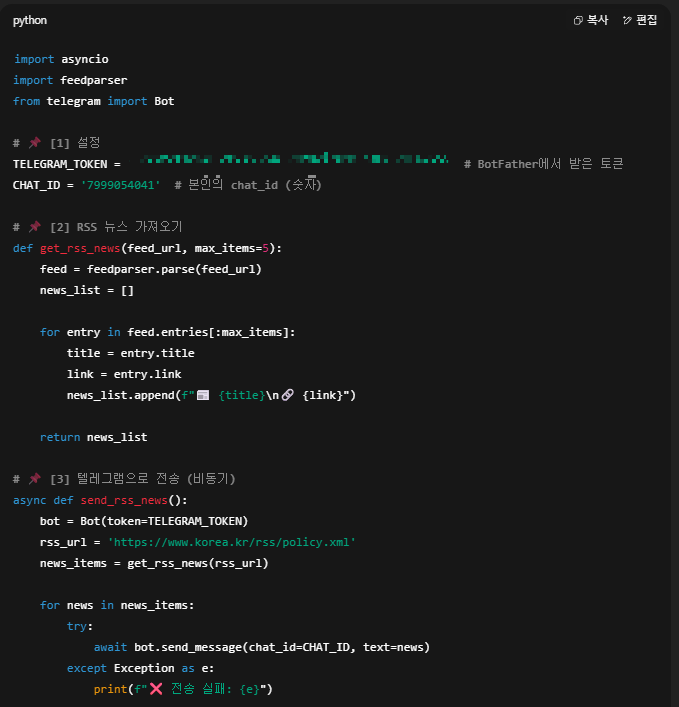Click the korea.kr RSS policy URL string
This screenshot has width=679, height=707.
(232, 542)
